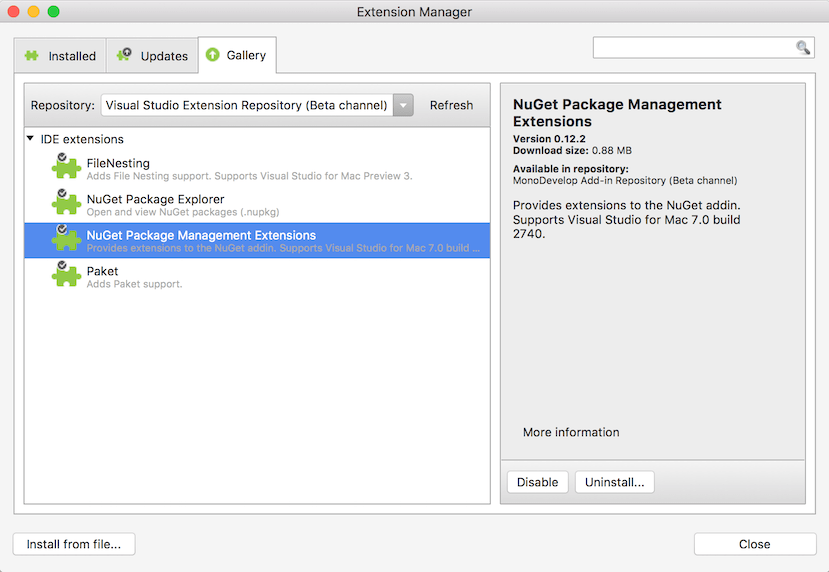Viewport: 829px width, 572px height.
Task: Click the Updates tab puzzle icon
Action: point(124,55)
